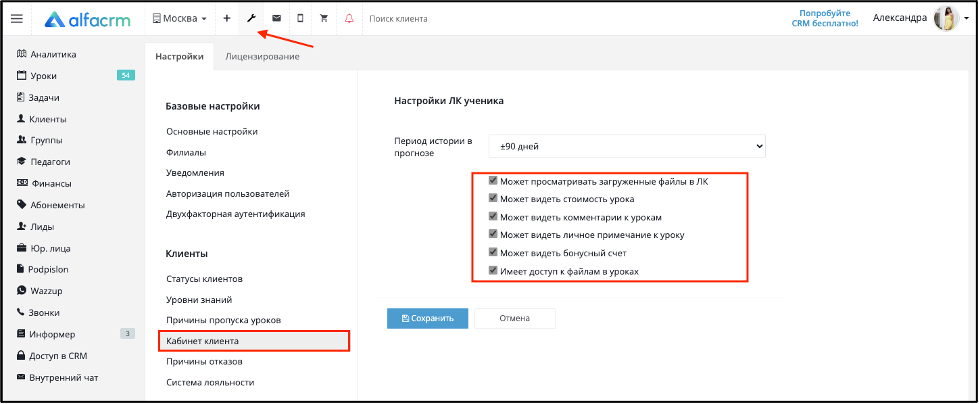Open the '±90 дней' period dropdown

pyautogui.click(x=626, y=146)
